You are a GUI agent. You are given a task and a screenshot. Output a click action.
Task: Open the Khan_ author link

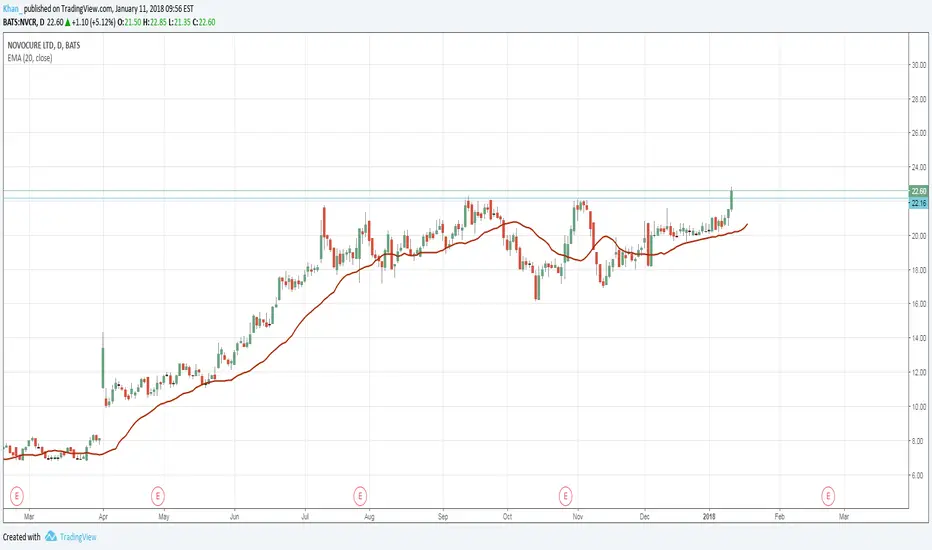coord(12,9)
